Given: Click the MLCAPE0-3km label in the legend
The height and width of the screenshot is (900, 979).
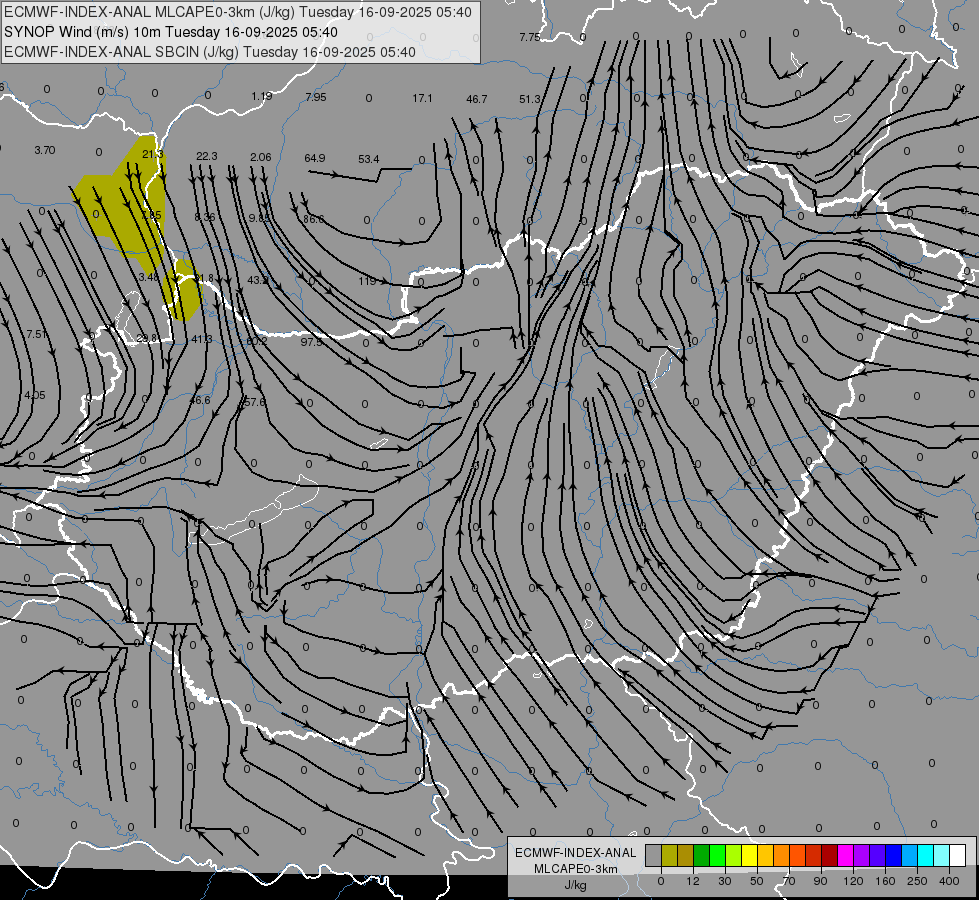Looking at the screenshot, I should (576, 869).
